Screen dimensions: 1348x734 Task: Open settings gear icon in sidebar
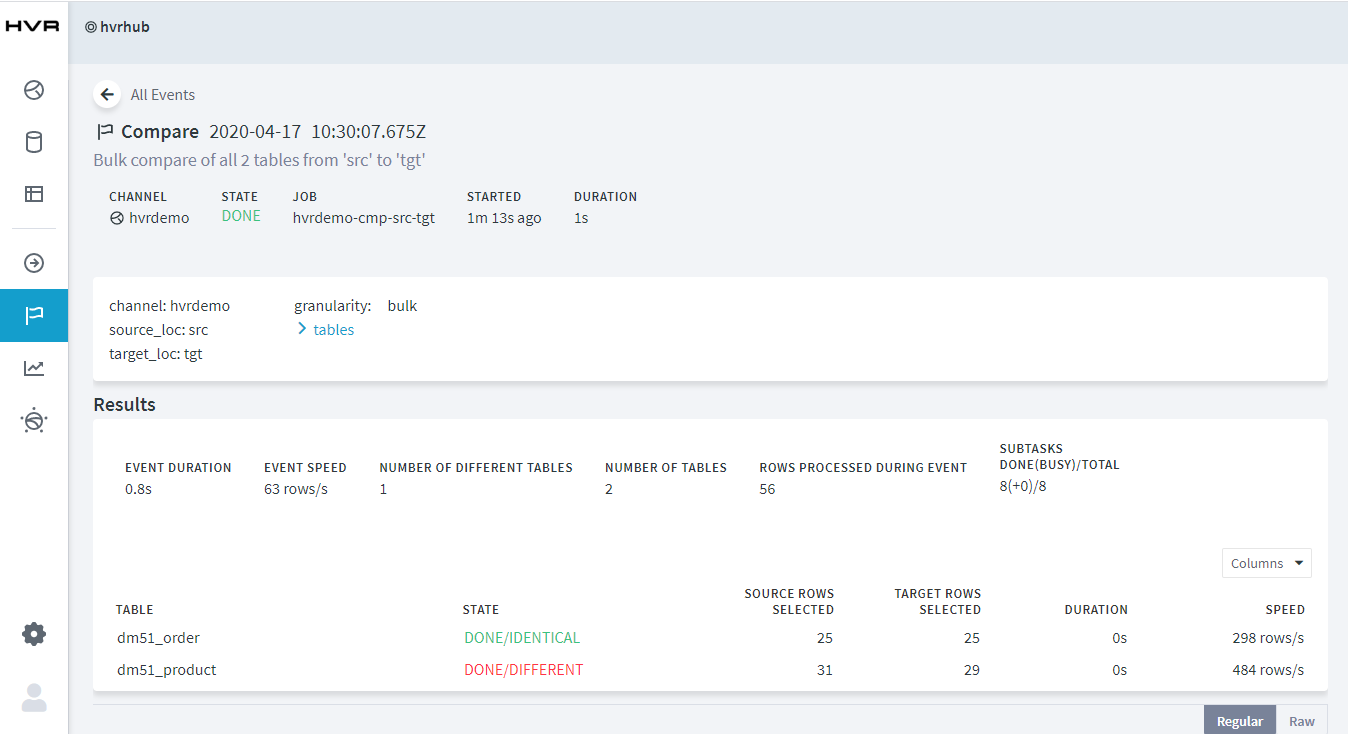(x=34, y=634)
